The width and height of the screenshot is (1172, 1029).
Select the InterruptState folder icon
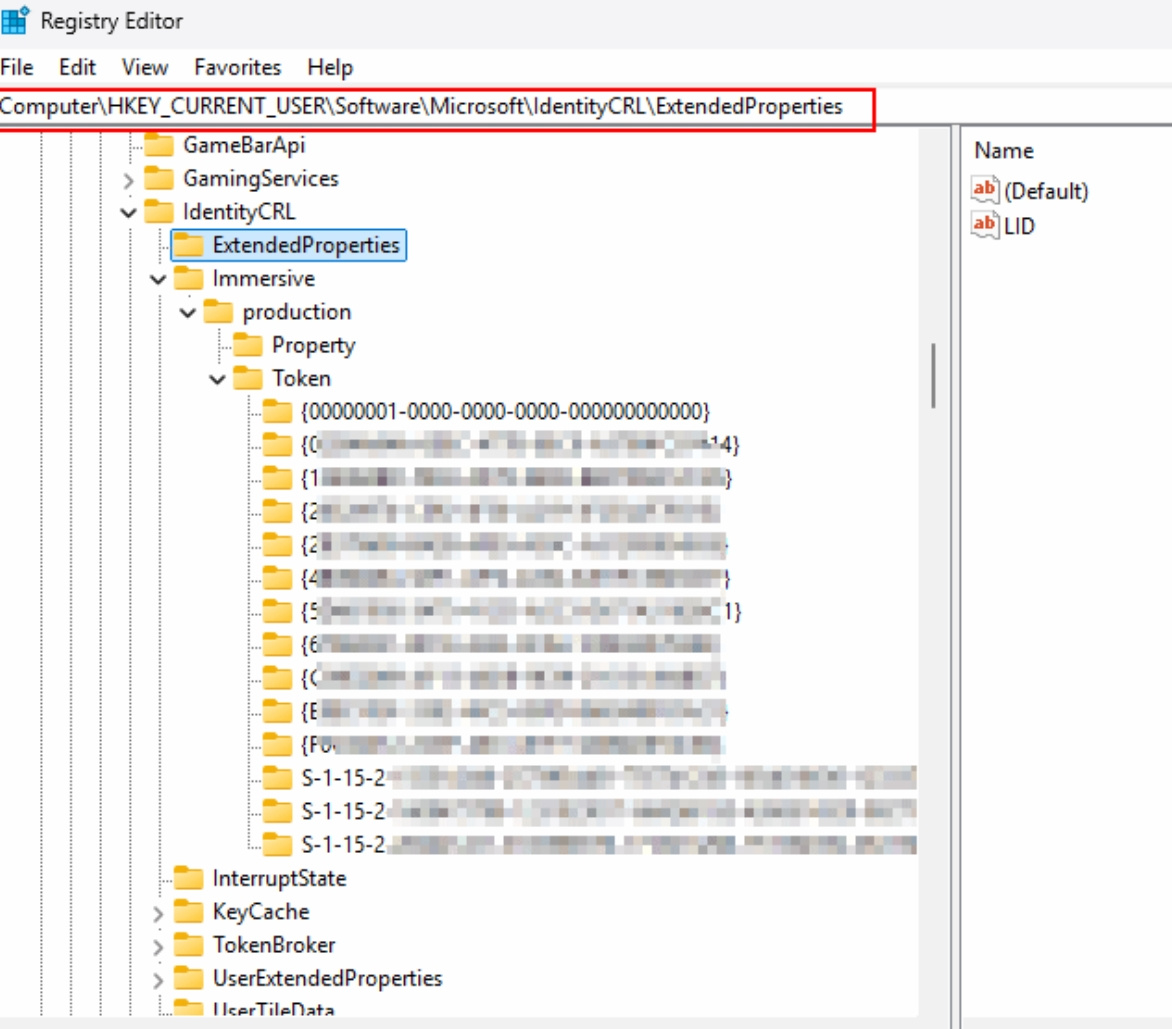pos(188,878)
